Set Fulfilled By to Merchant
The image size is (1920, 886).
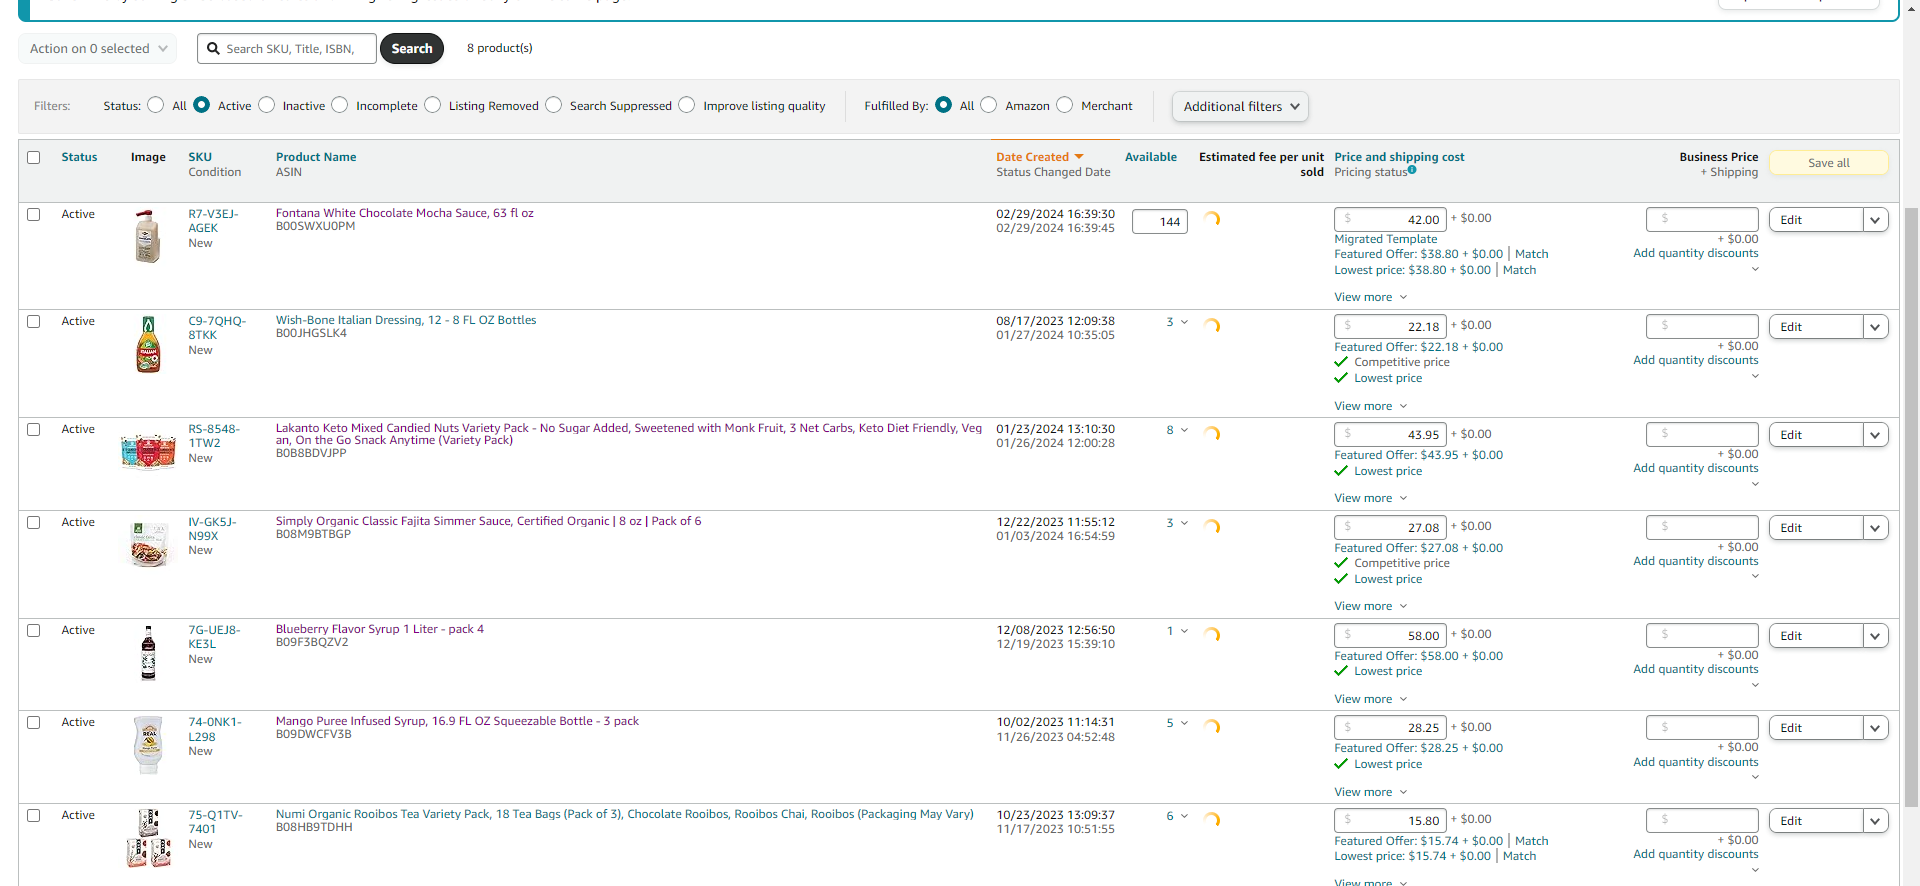(1065, 105)
